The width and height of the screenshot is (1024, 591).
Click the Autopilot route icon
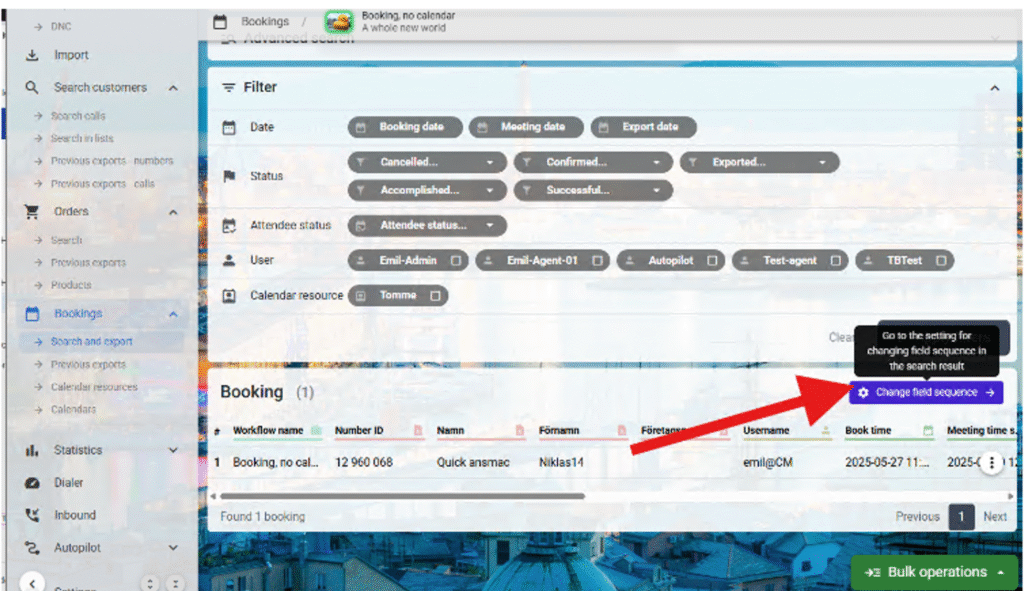[33, 548]
